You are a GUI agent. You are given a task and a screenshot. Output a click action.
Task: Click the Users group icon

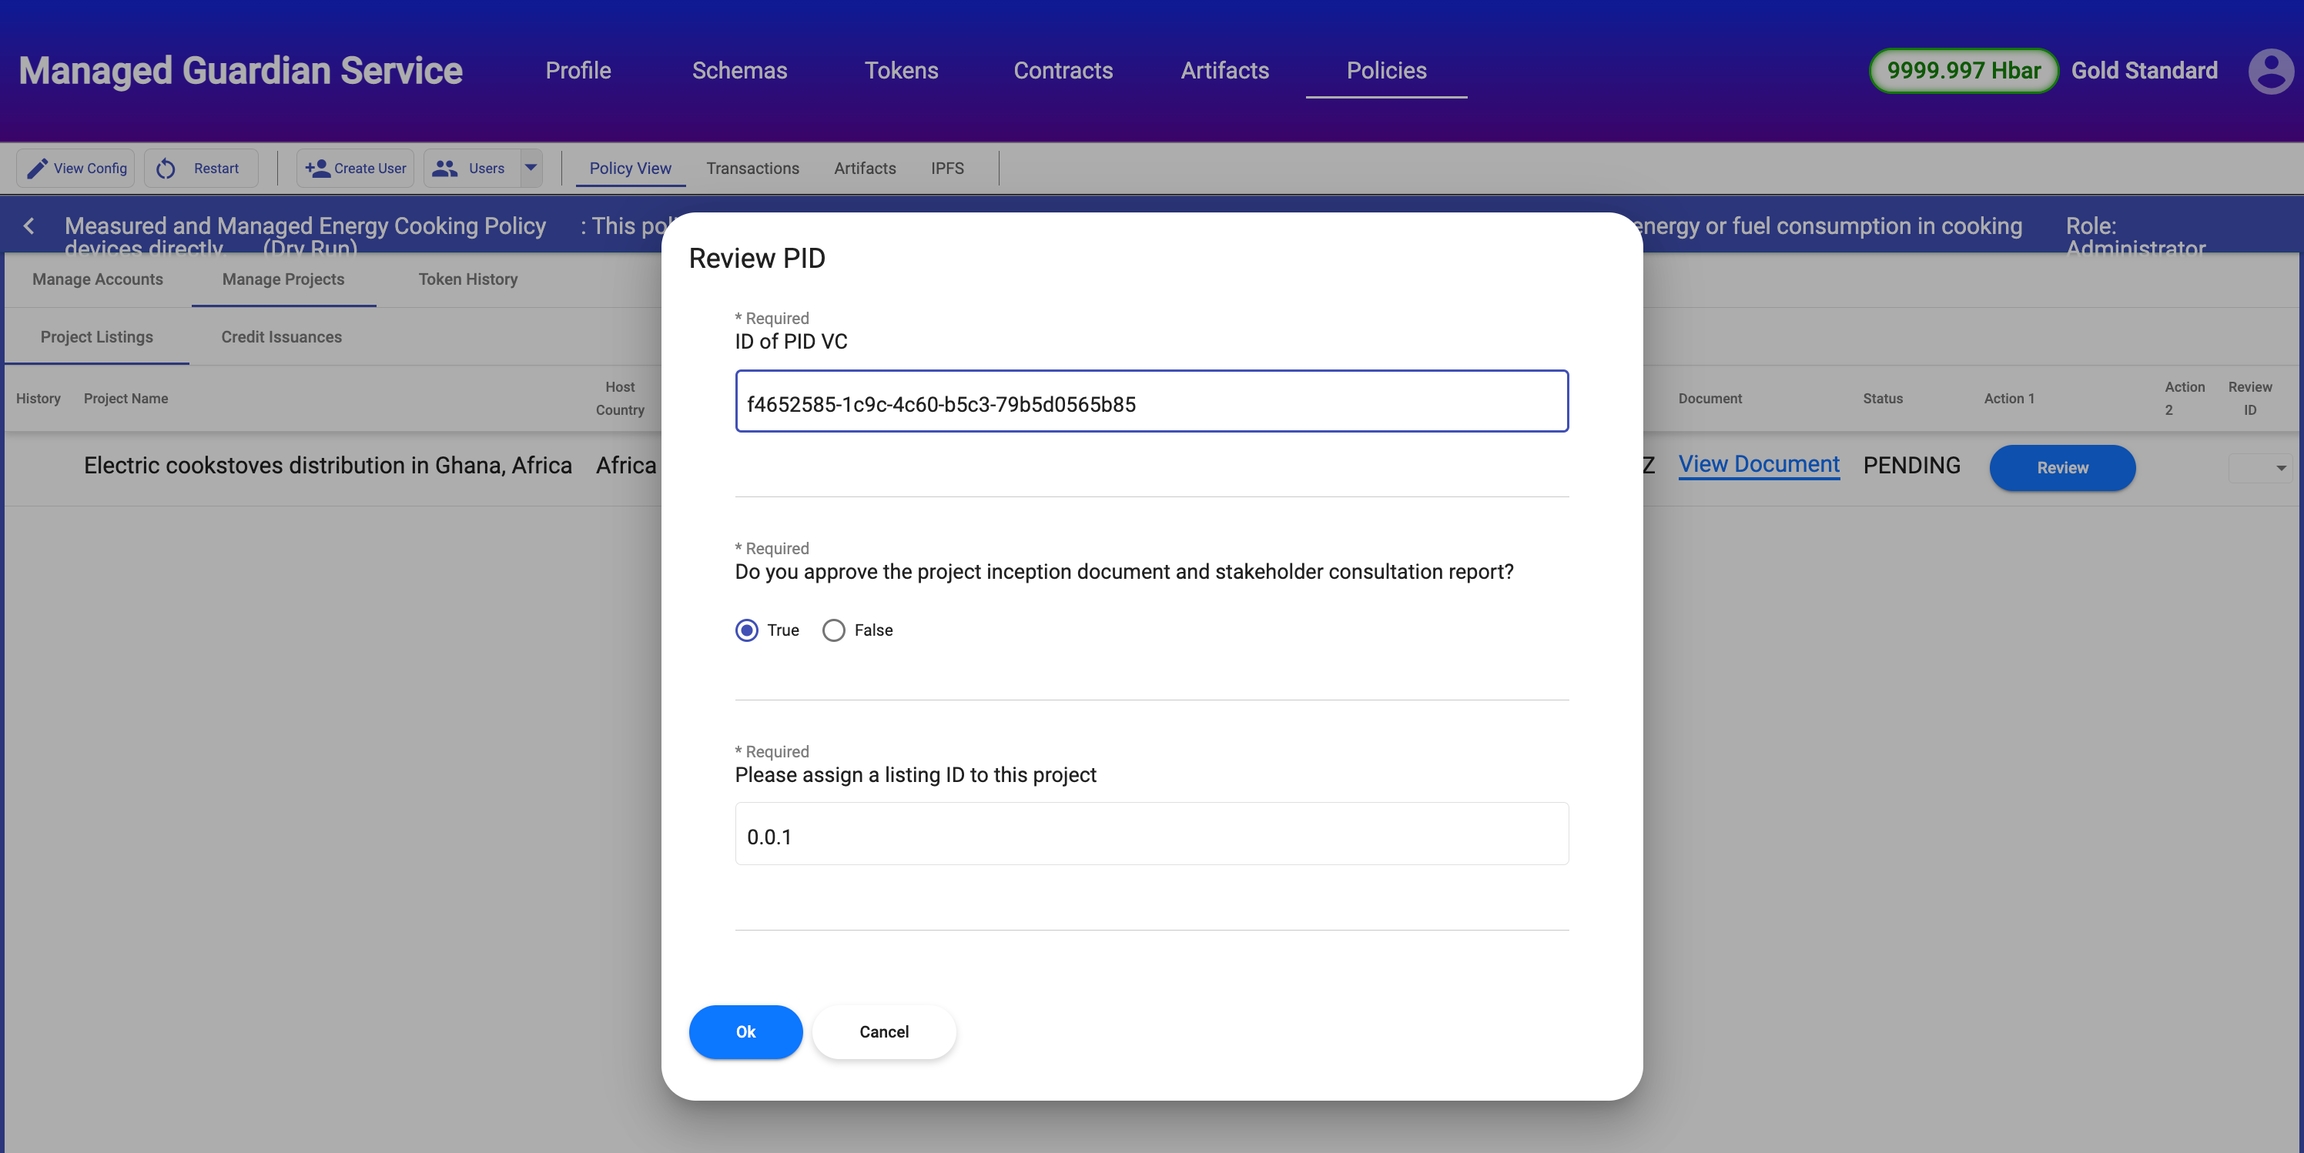pos(444,168)
